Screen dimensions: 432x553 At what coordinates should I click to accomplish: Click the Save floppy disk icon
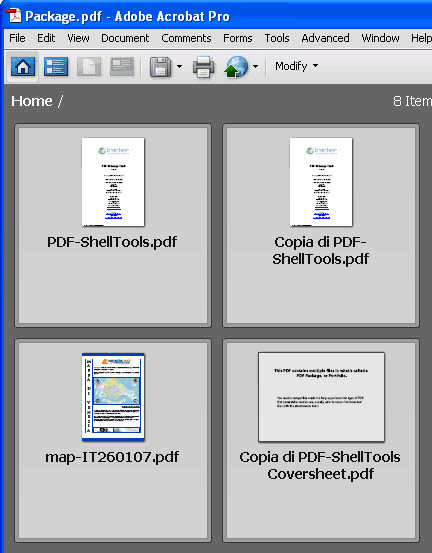160,67
